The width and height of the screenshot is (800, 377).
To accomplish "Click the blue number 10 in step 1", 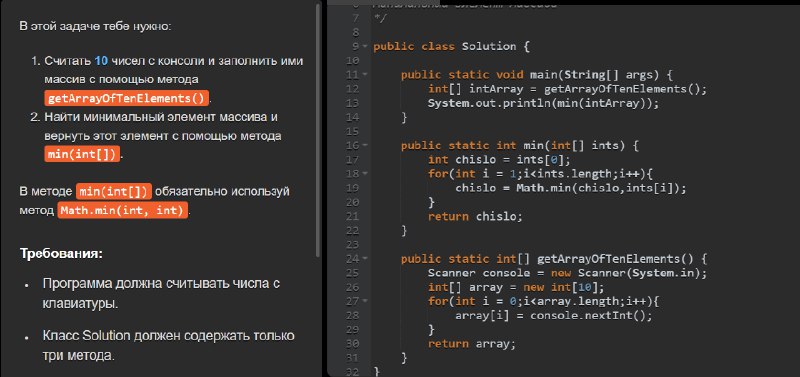I will 101,61.
